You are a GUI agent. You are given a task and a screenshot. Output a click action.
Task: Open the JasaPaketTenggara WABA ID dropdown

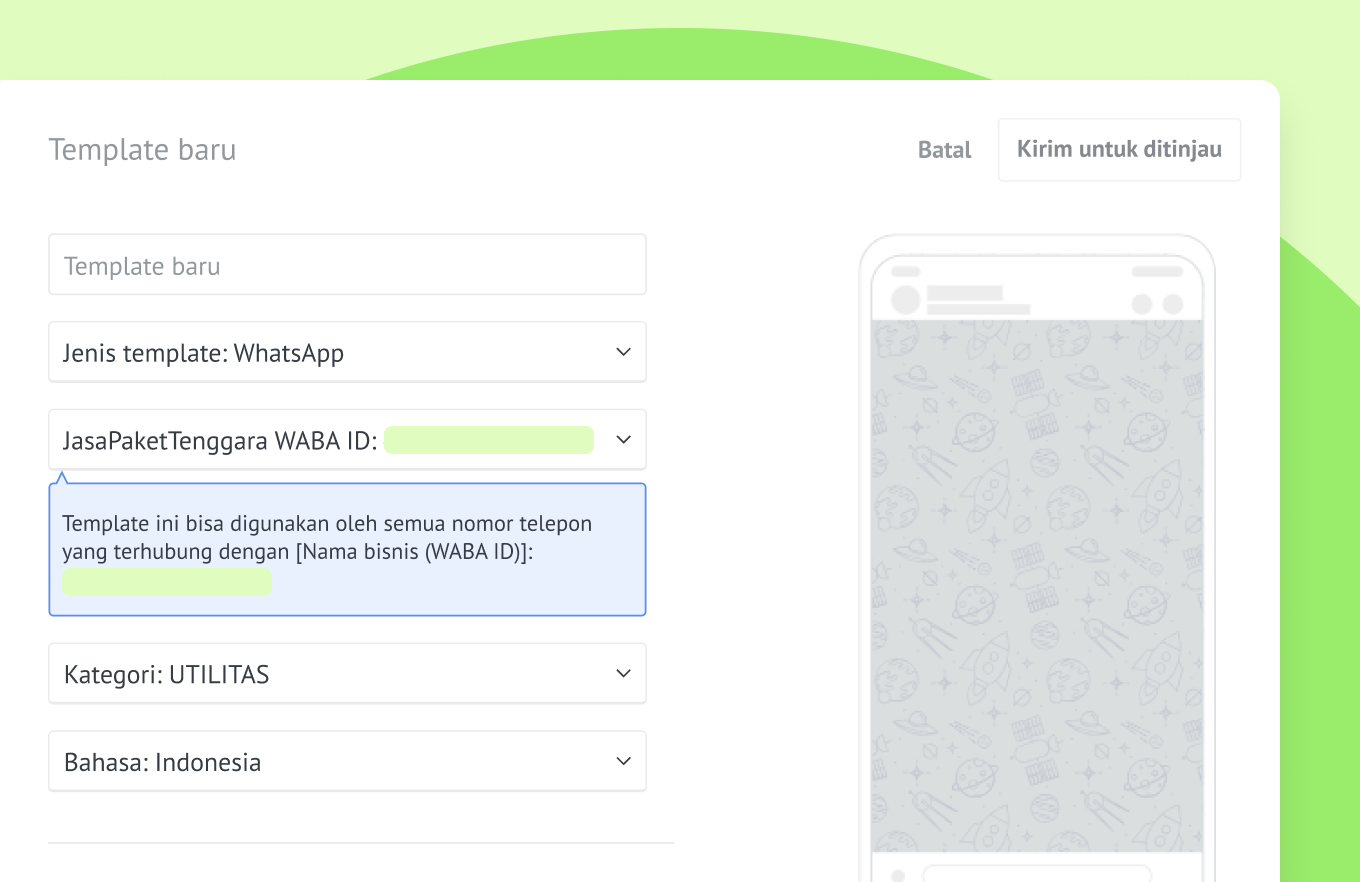347,440
